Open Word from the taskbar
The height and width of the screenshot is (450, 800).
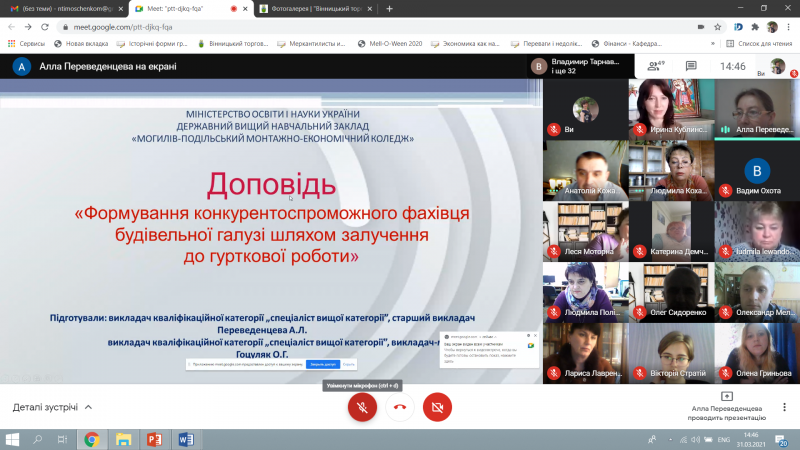tap(186, 439)
